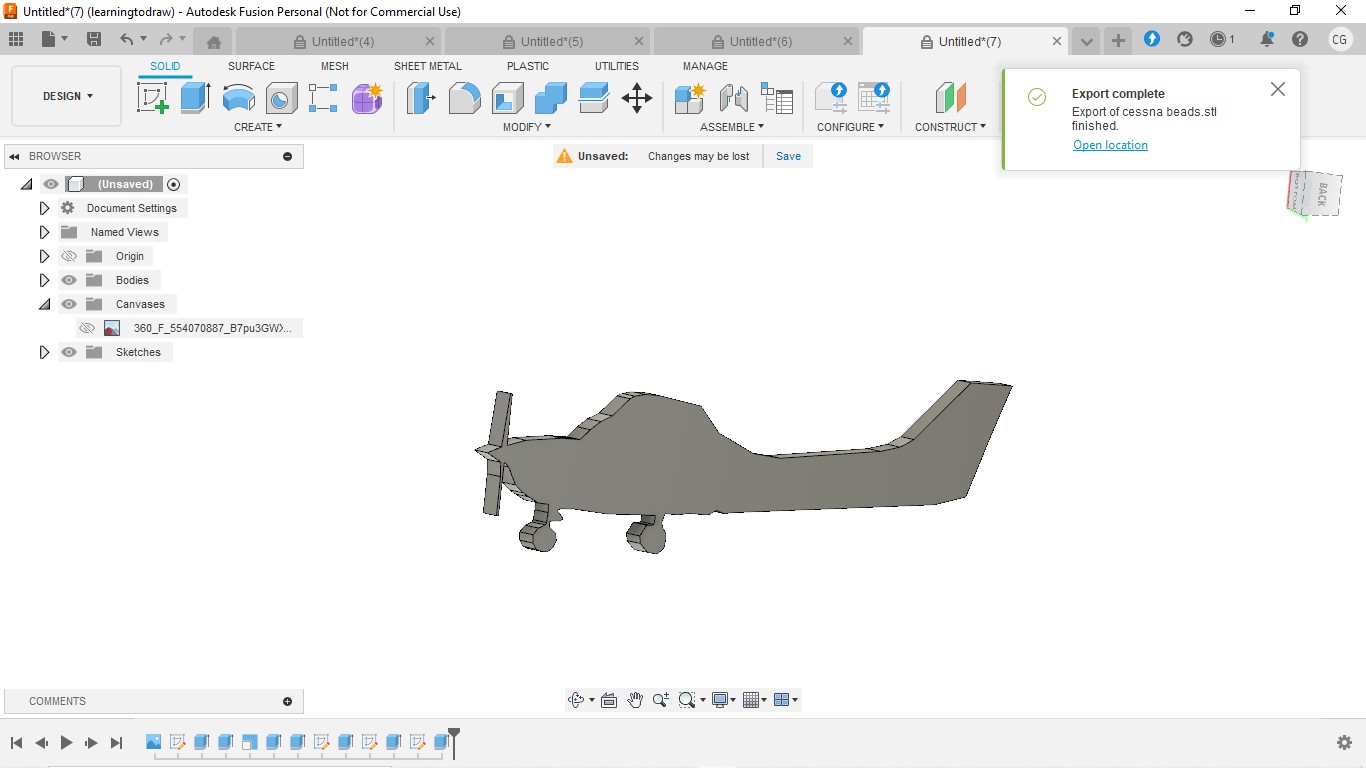Viewport: 1366px width, 768px height.
Task: Click Save in the unsaved warning
Action: pos(788,156)
